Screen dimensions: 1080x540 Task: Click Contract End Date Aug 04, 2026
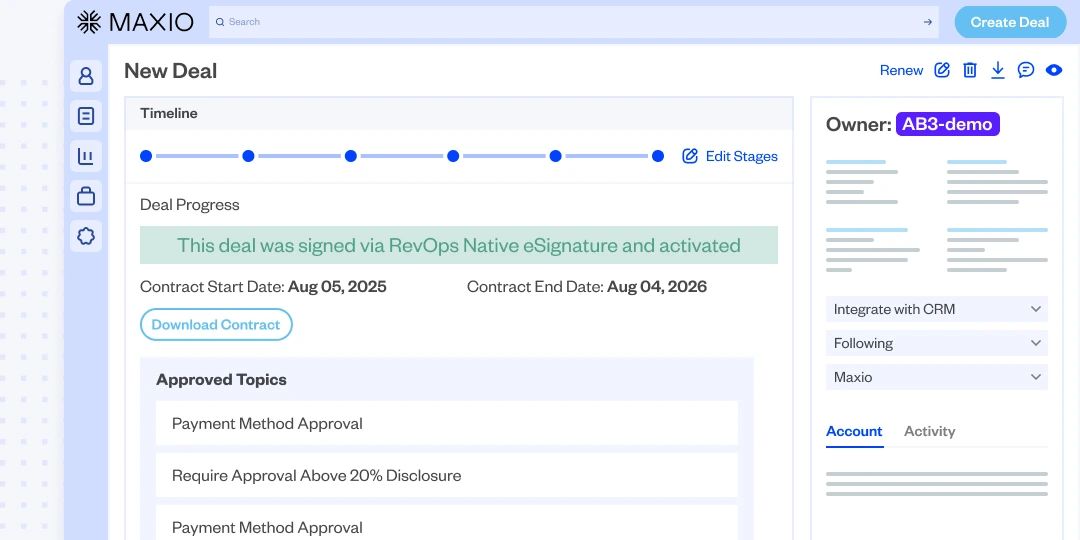587,287
